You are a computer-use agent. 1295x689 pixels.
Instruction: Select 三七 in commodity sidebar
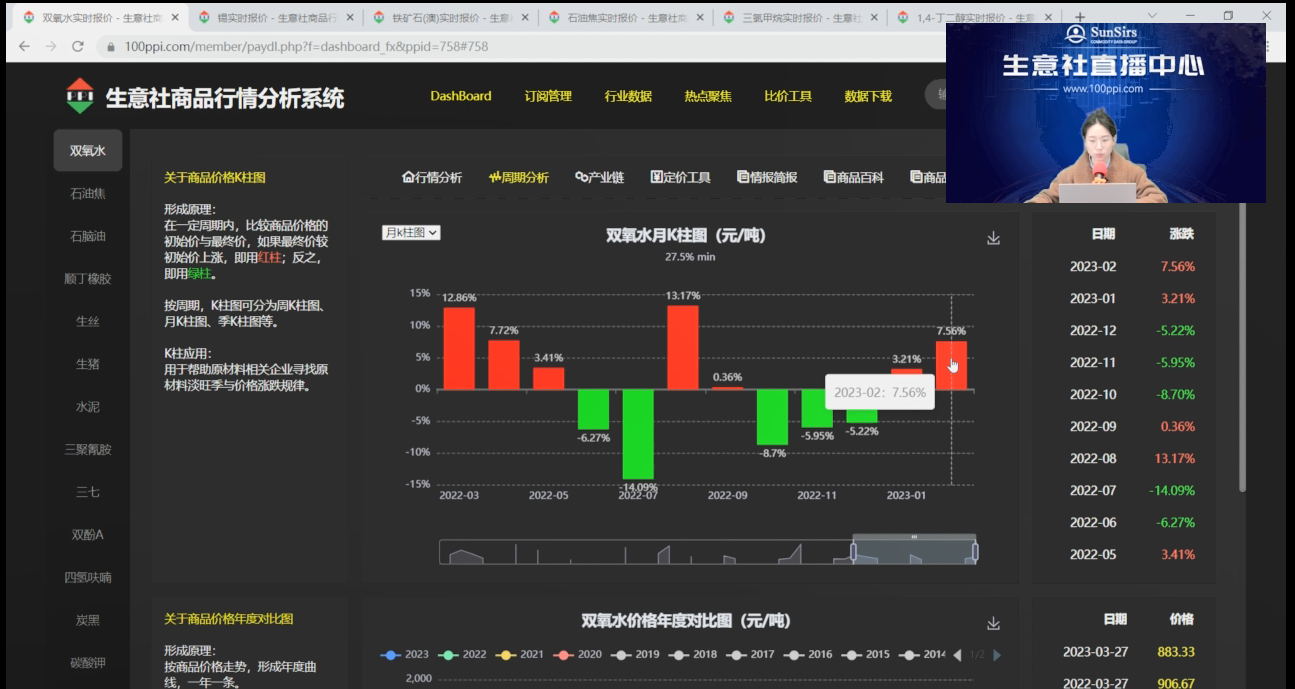click(x=88, y=492)
